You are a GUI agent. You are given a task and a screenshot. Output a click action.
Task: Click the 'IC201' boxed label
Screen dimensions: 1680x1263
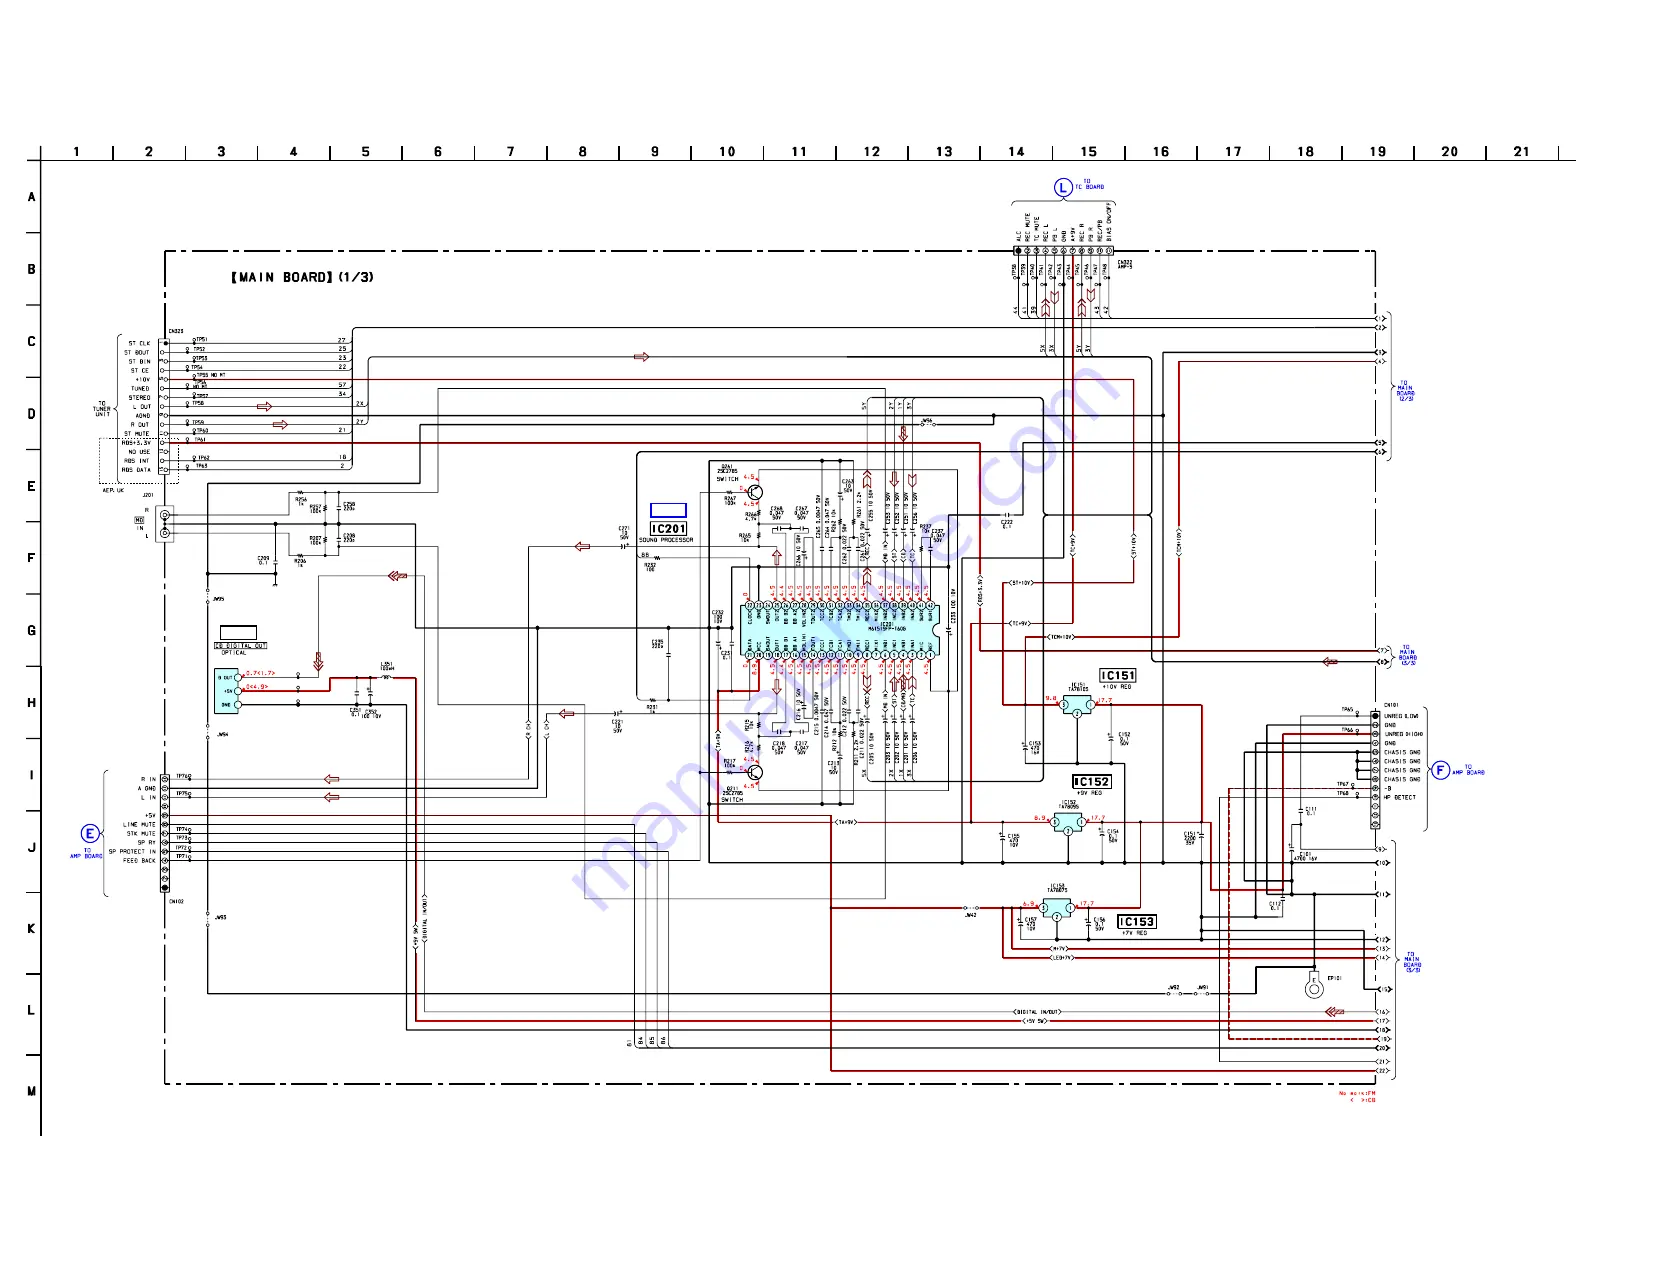coord(669,529)
